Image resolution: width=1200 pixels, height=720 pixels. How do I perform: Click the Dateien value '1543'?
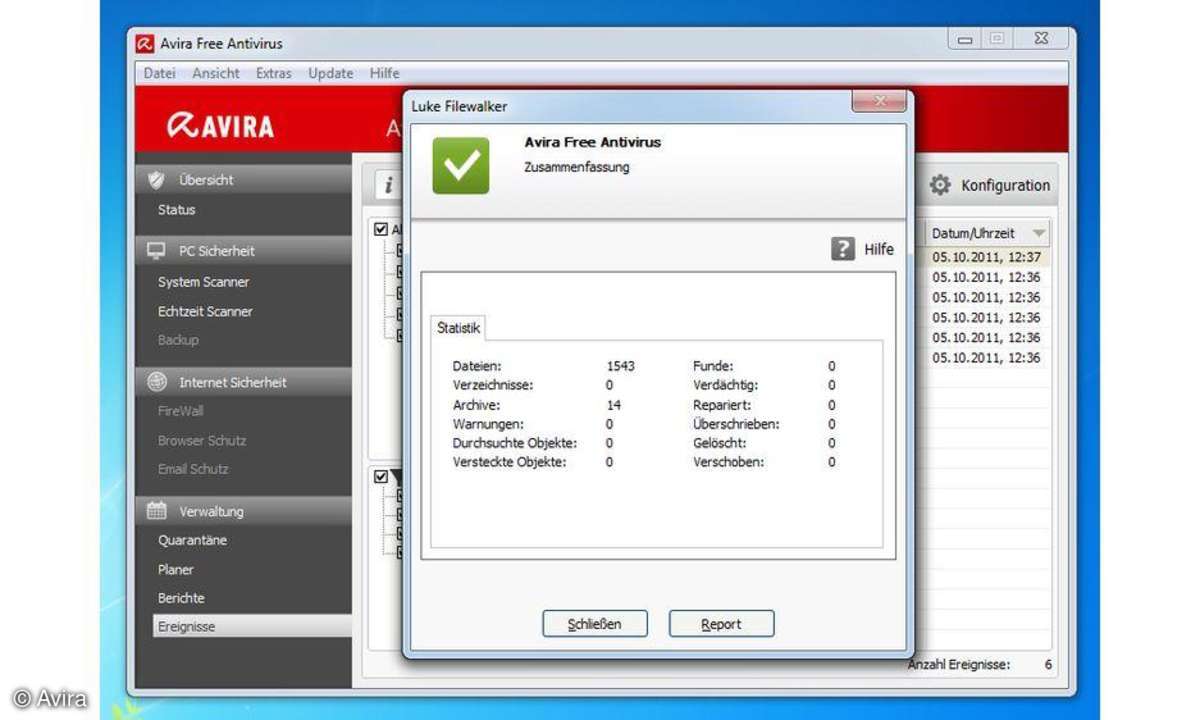[x=620, y=366]
